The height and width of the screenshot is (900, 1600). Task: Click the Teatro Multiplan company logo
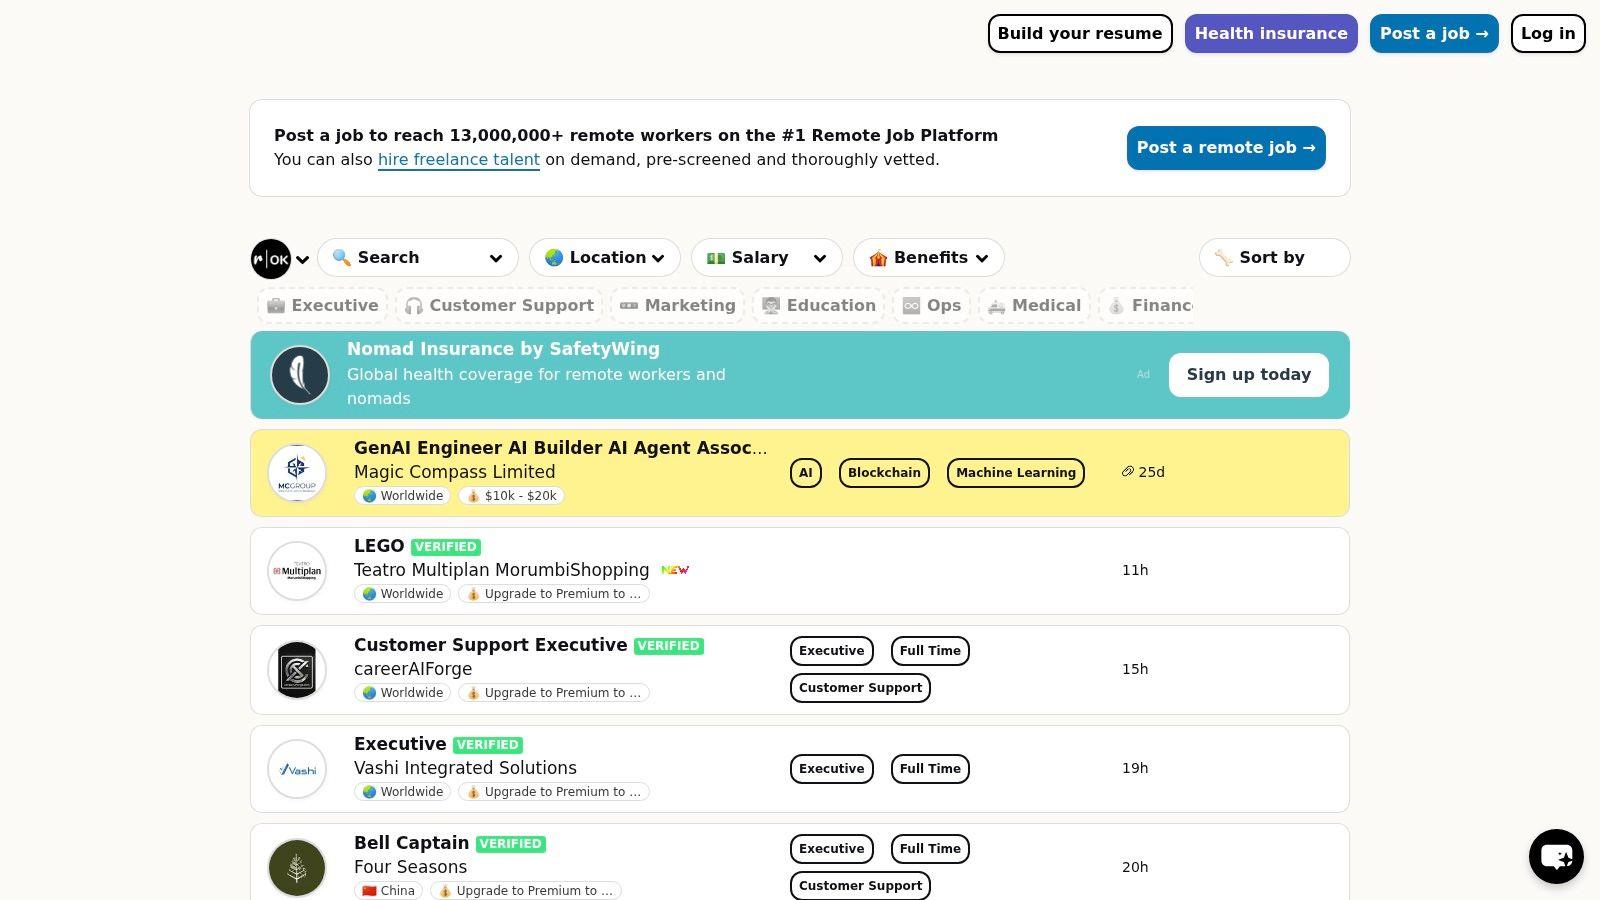click(x=297, y=571)
